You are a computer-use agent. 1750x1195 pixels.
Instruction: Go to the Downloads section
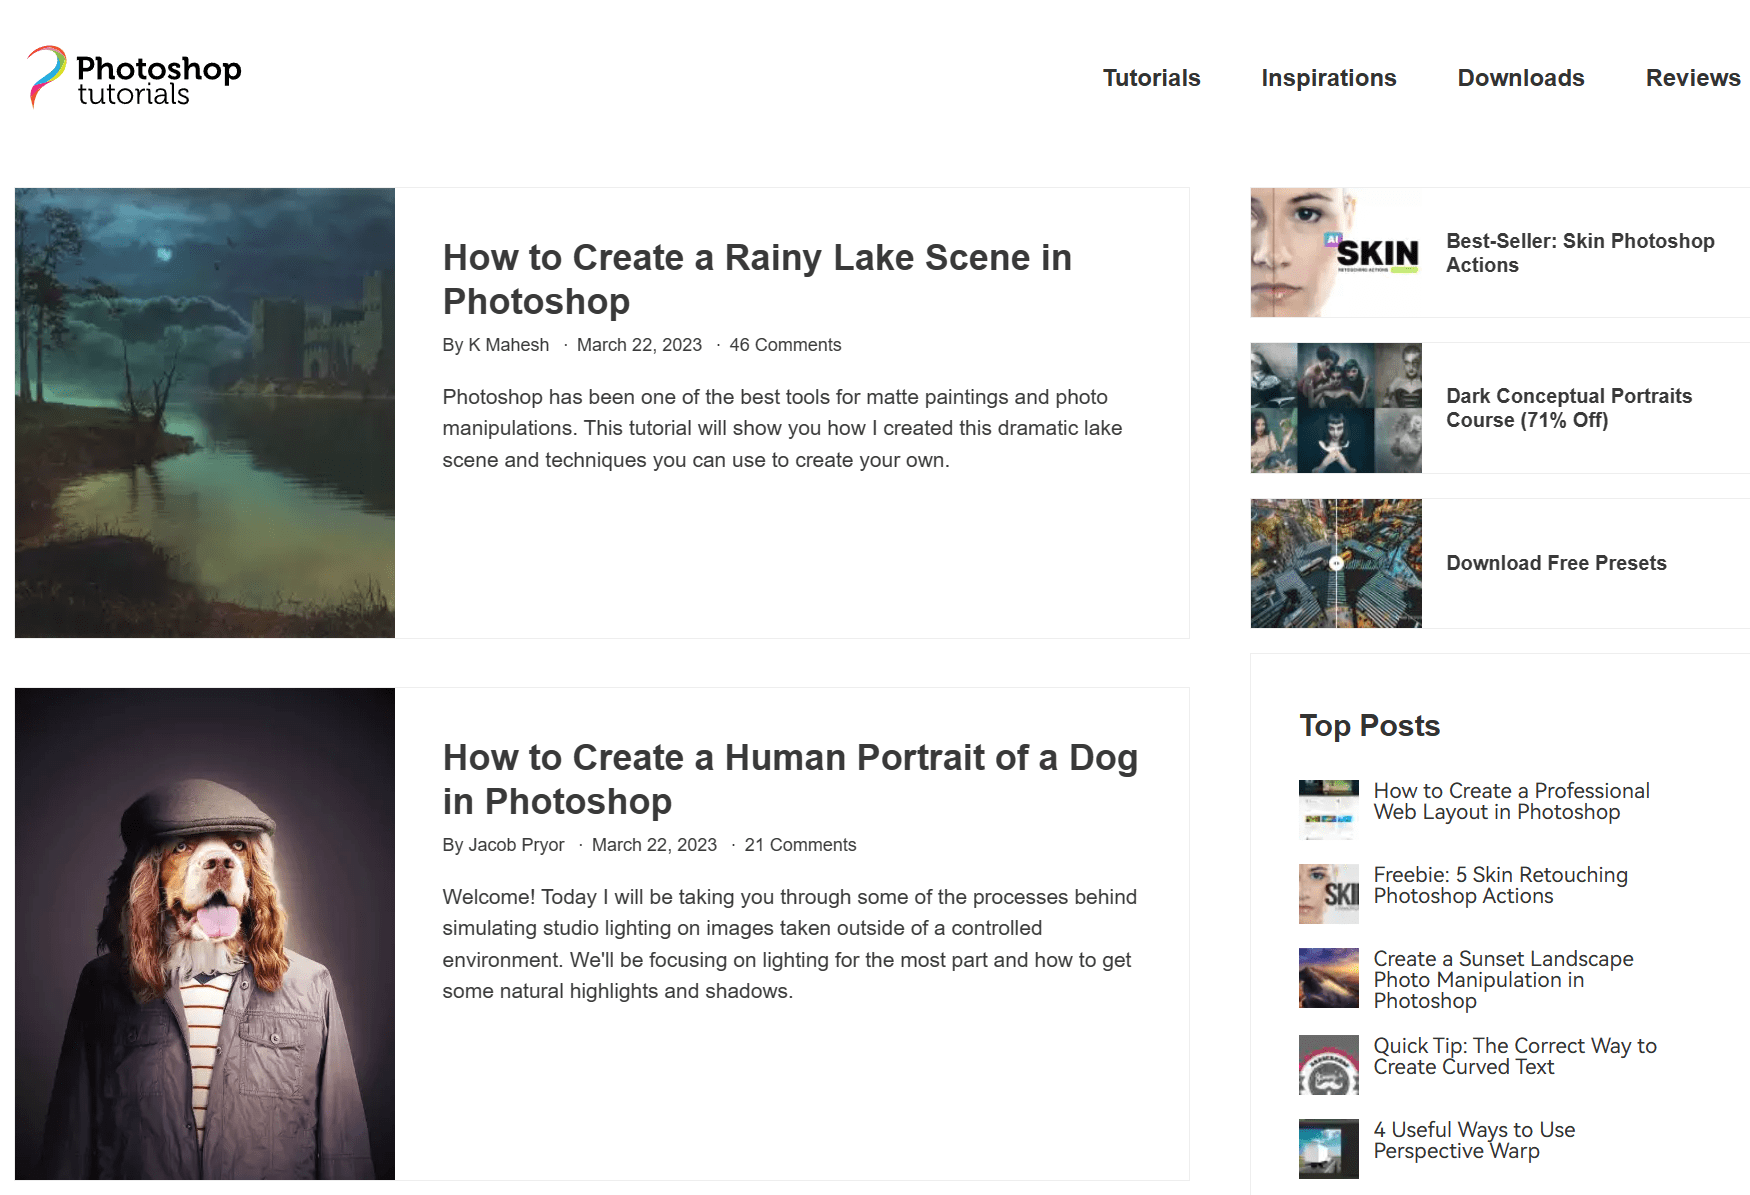[1520, 78]
